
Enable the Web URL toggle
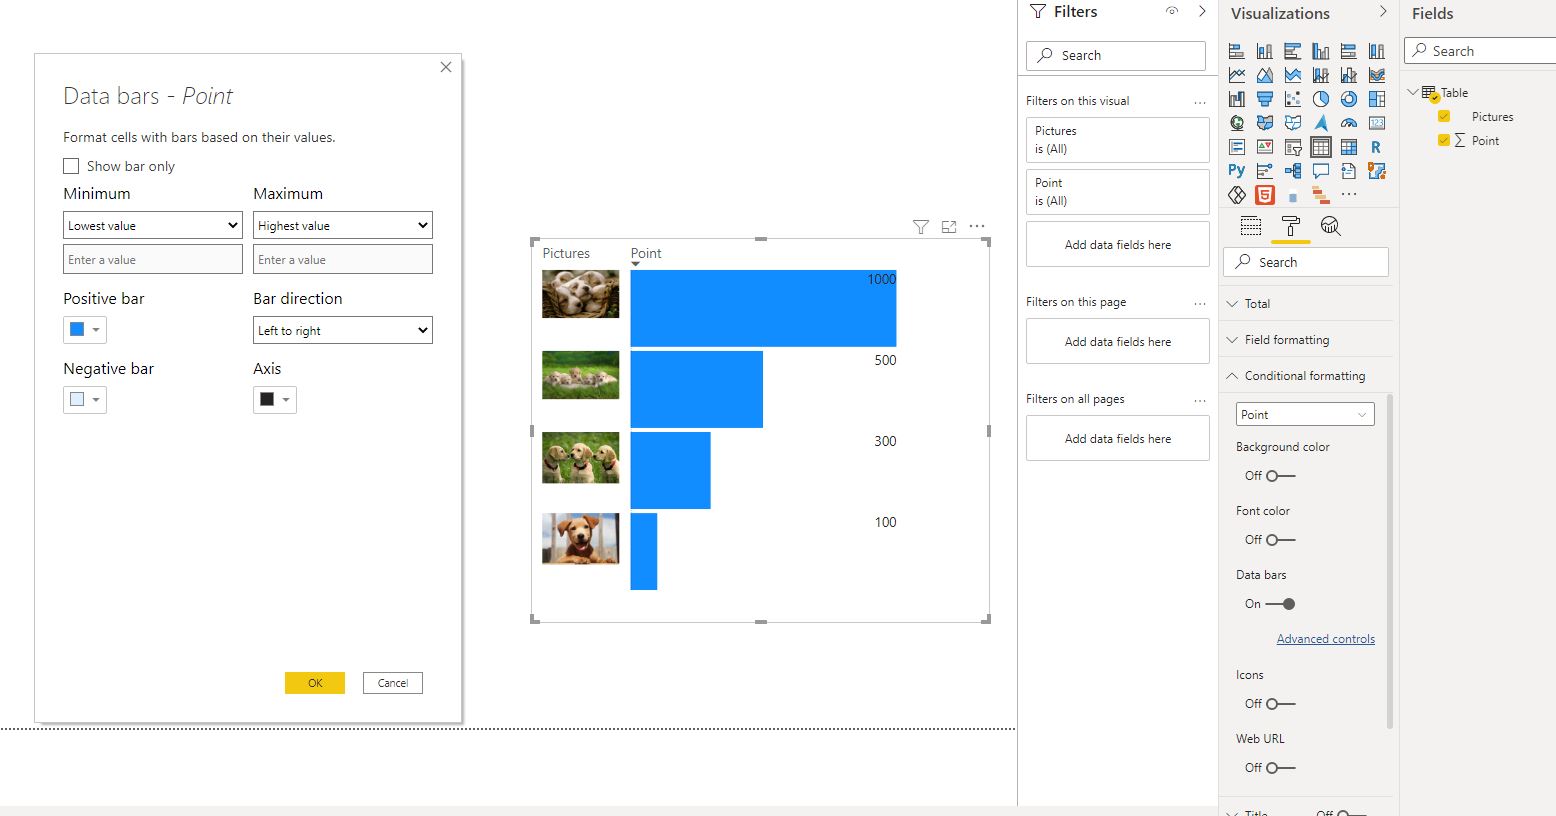point(1280,768)
